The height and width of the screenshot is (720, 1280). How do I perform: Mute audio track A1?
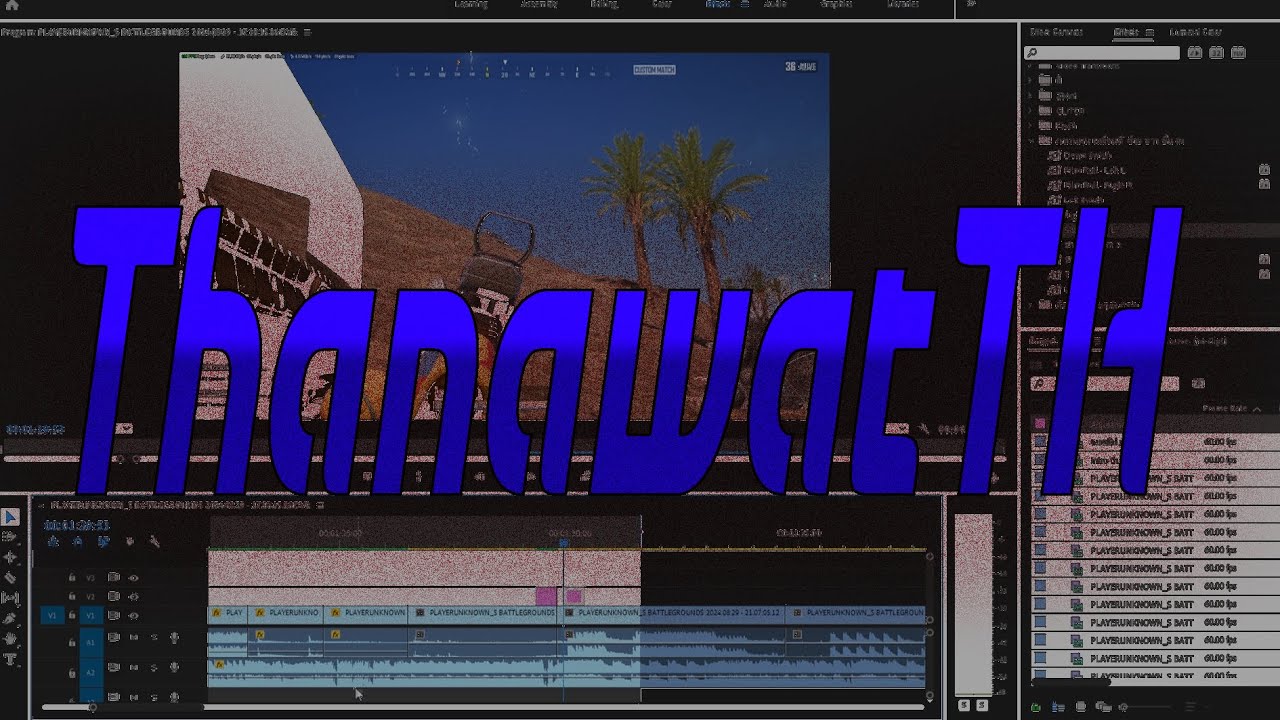tap(134, 637)
